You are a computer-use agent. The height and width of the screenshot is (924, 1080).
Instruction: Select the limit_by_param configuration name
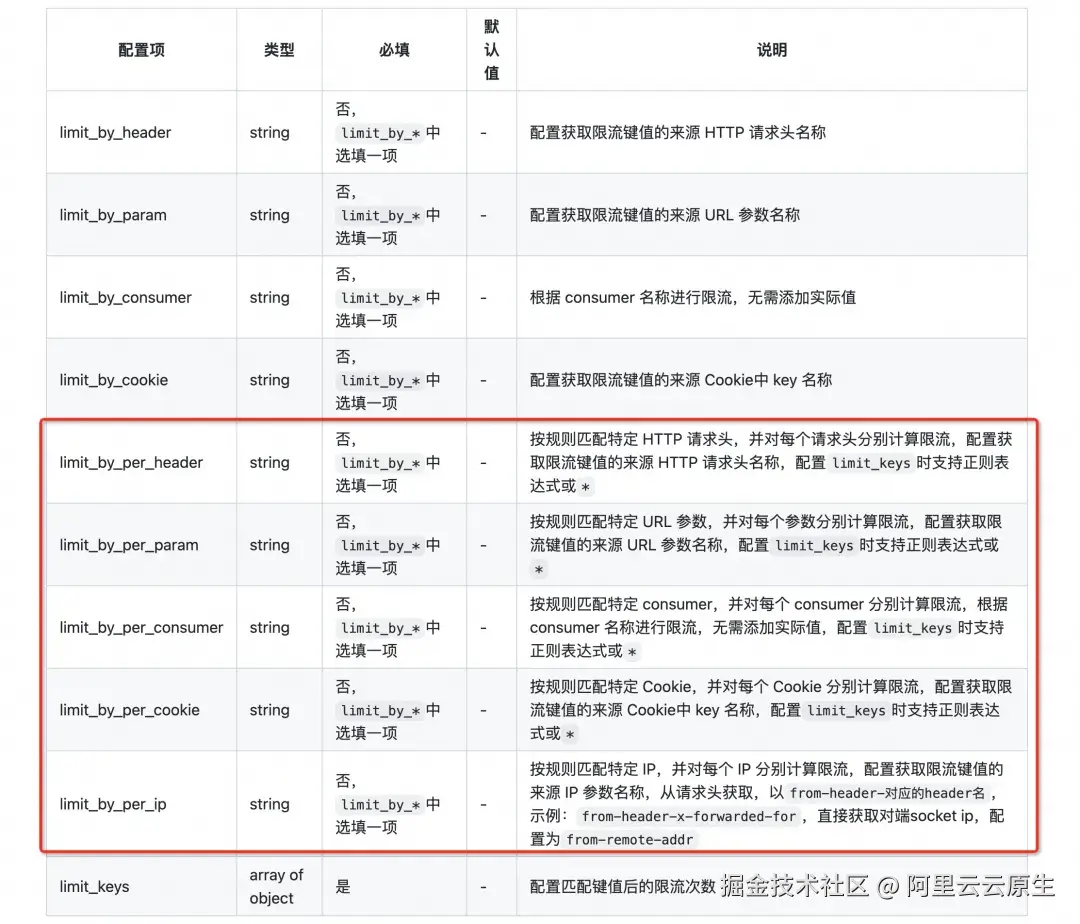[112, 214]
